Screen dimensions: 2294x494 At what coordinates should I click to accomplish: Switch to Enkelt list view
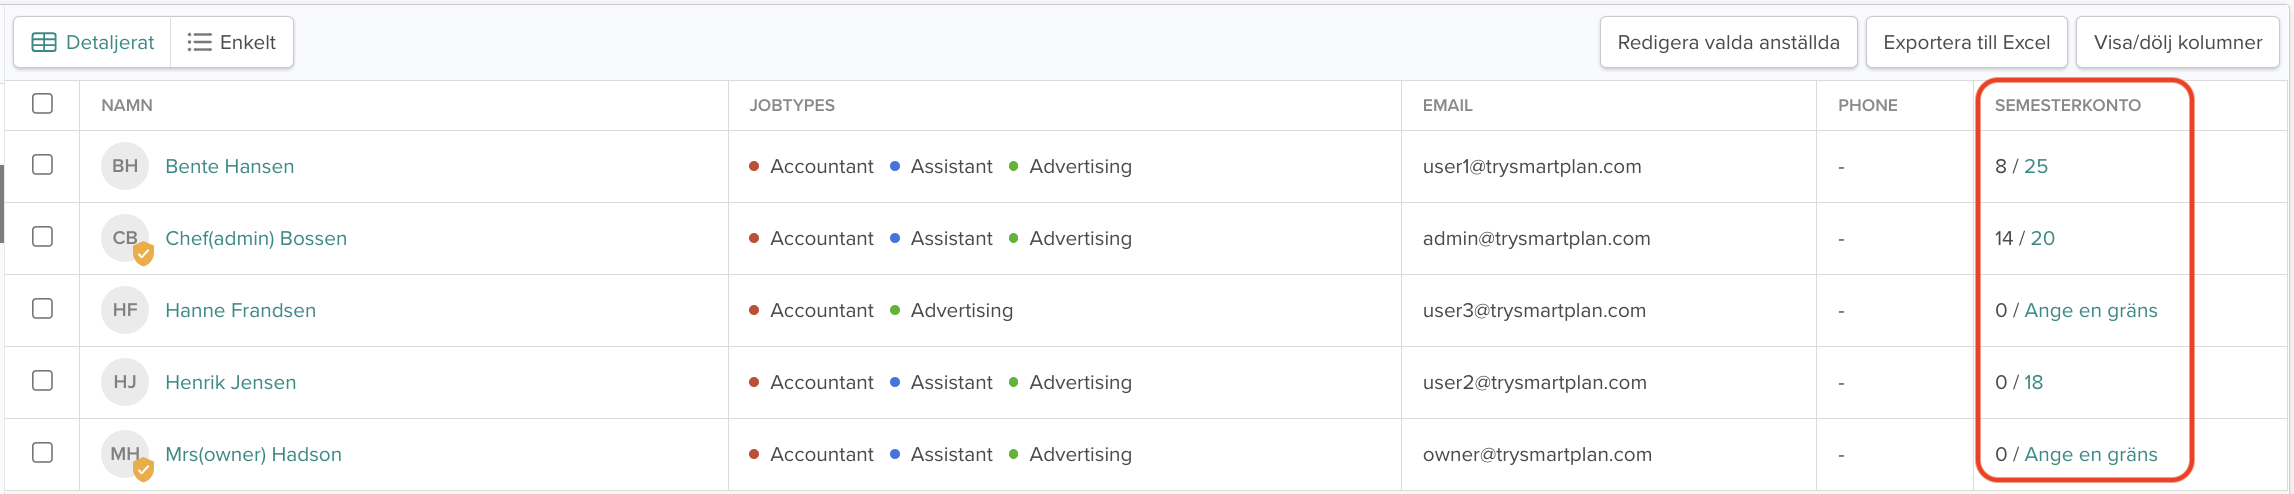click(x=232, y=42)
